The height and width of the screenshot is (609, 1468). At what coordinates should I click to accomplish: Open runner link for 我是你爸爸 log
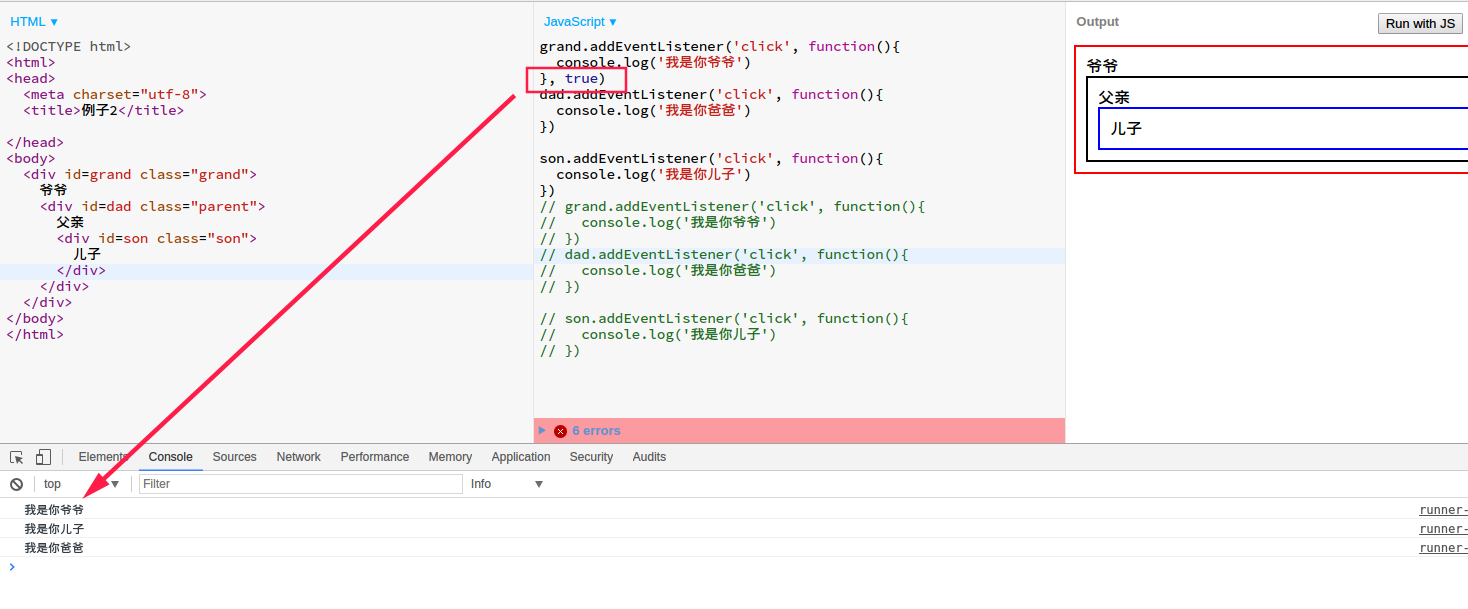1443,548
